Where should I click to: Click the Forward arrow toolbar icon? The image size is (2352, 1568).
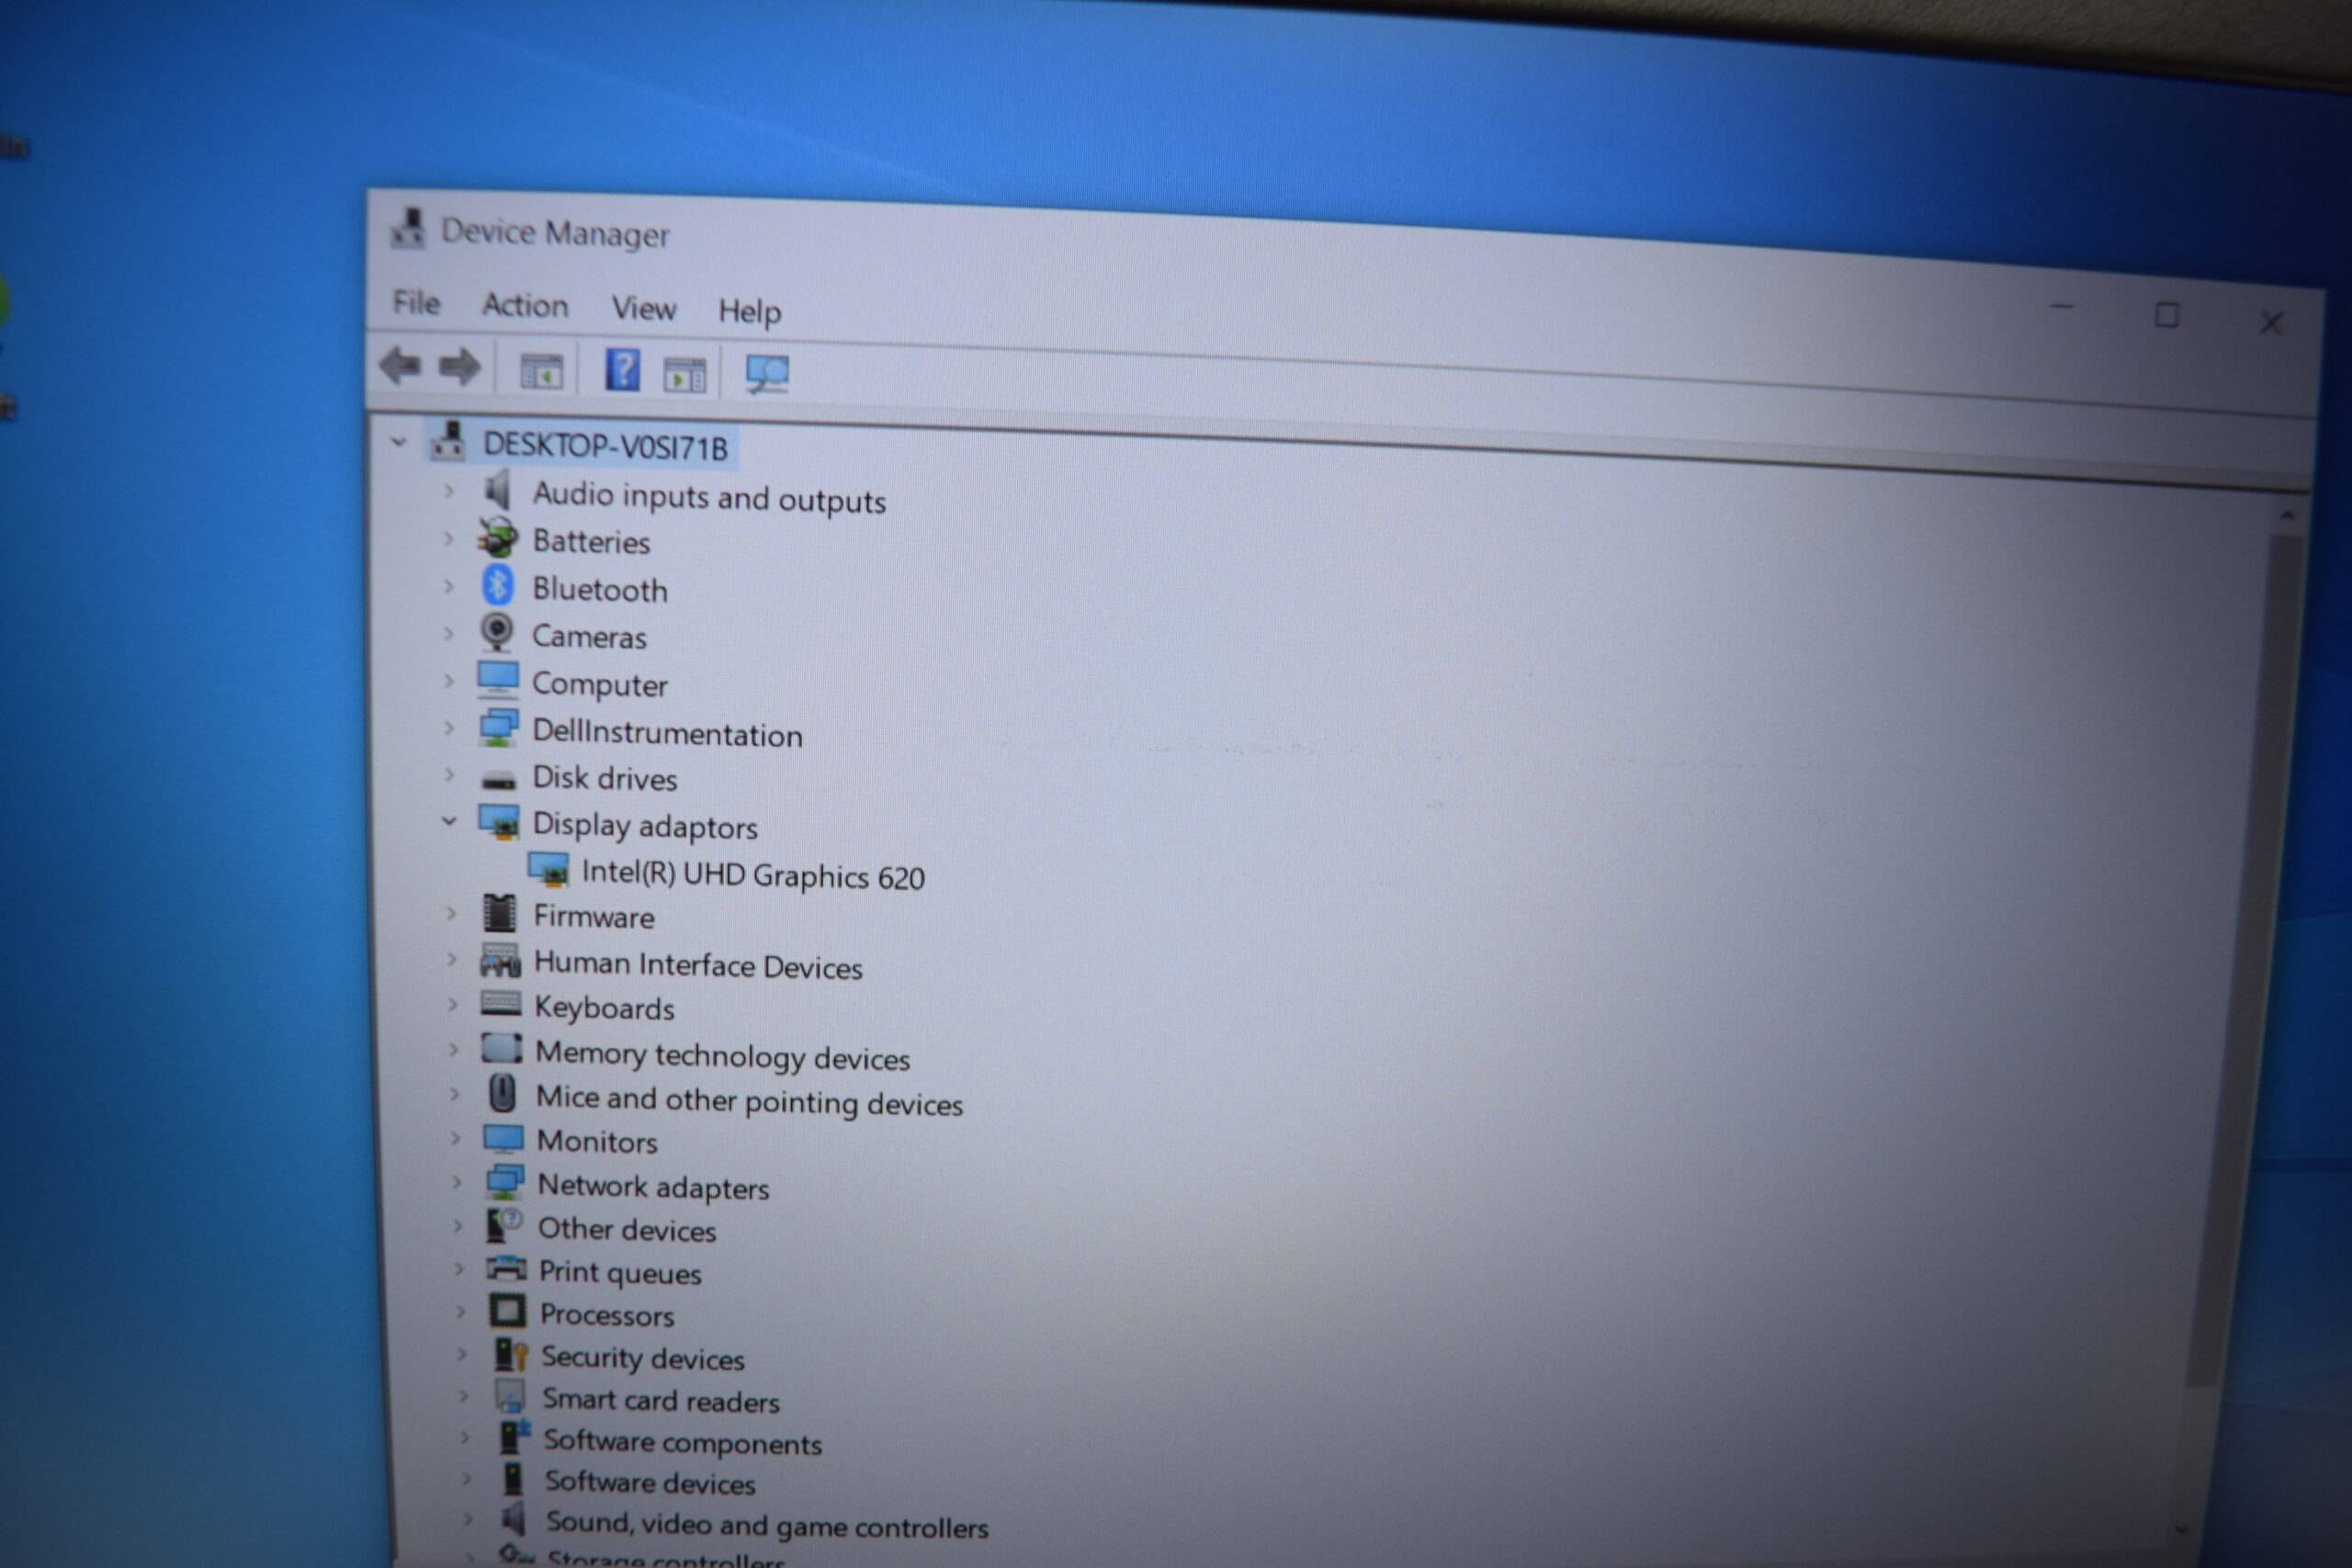click(460, 367)
